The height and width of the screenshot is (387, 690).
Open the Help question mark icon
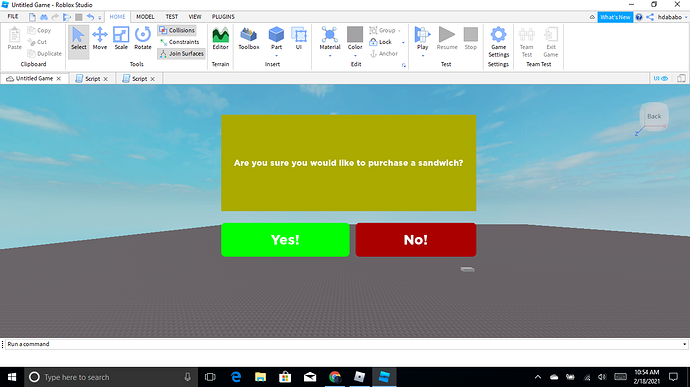pyautogui.click(x=639, y=17)
